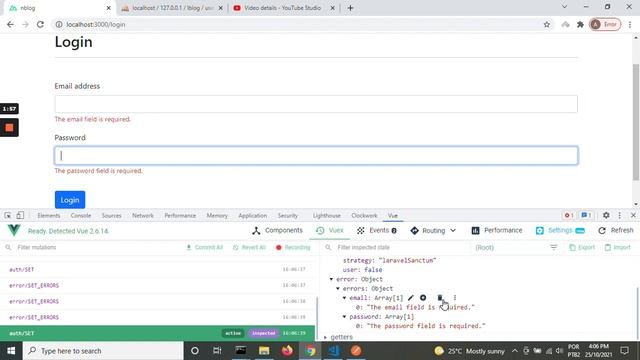
Task: Collapse the password: Array[1] node
Action: click(344, 317)
